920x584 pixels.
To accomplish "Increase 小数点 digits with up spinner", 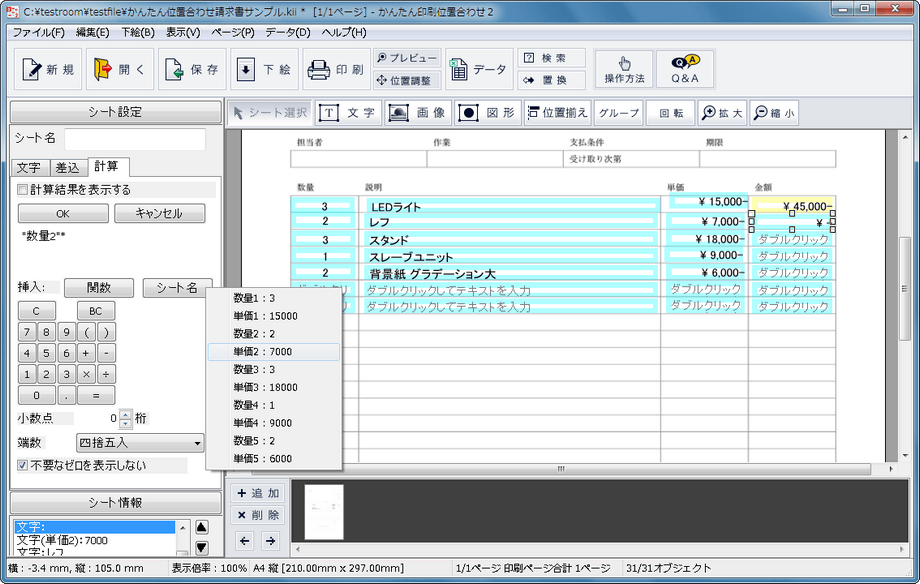I will click(x=126, y=414).
